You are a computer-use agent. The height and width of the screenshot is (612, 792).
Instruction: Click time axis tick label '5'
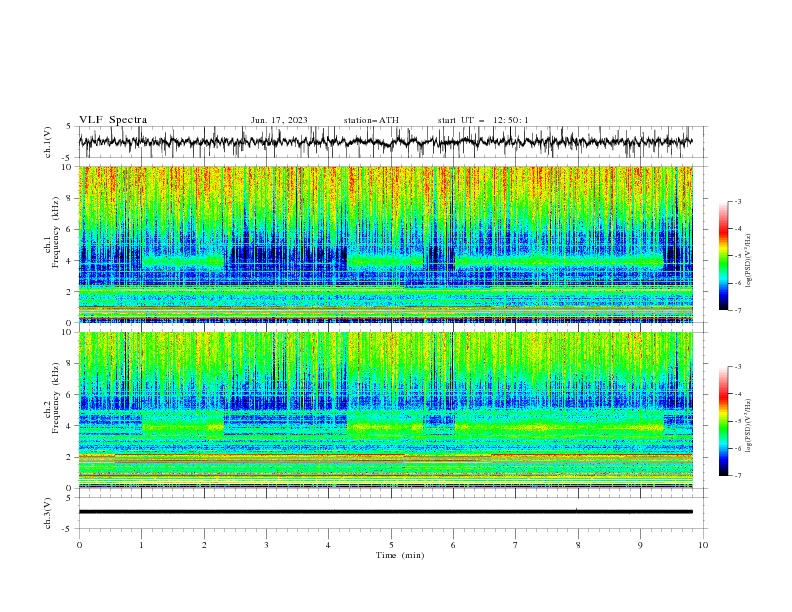click(391, 545)
